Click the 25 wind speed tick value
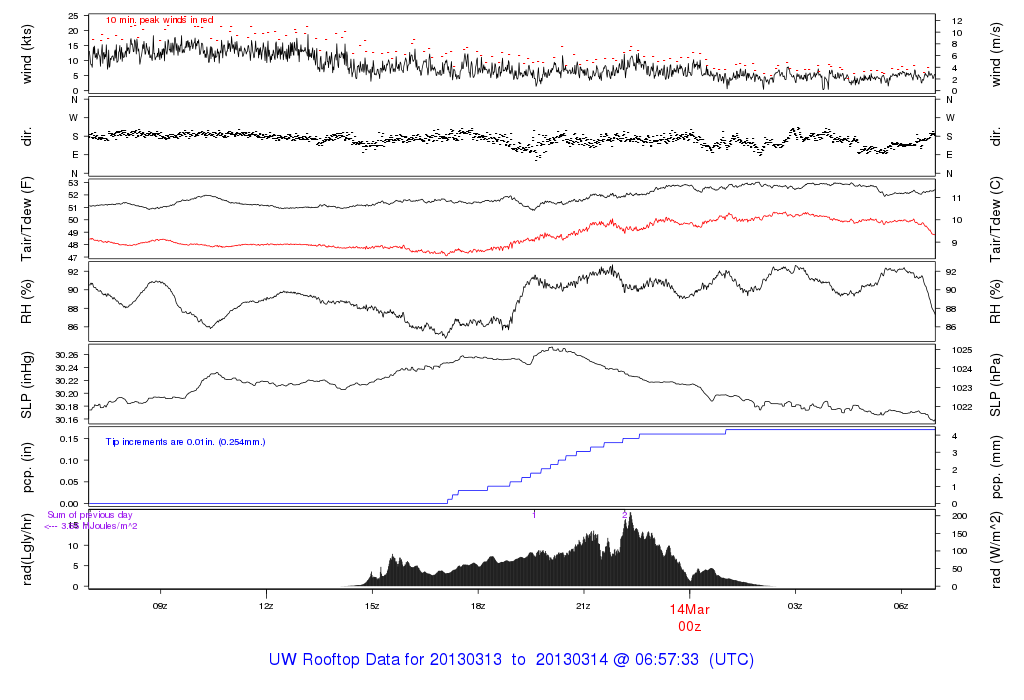Viewport: 1024px width, 700px height. point(74,16)
